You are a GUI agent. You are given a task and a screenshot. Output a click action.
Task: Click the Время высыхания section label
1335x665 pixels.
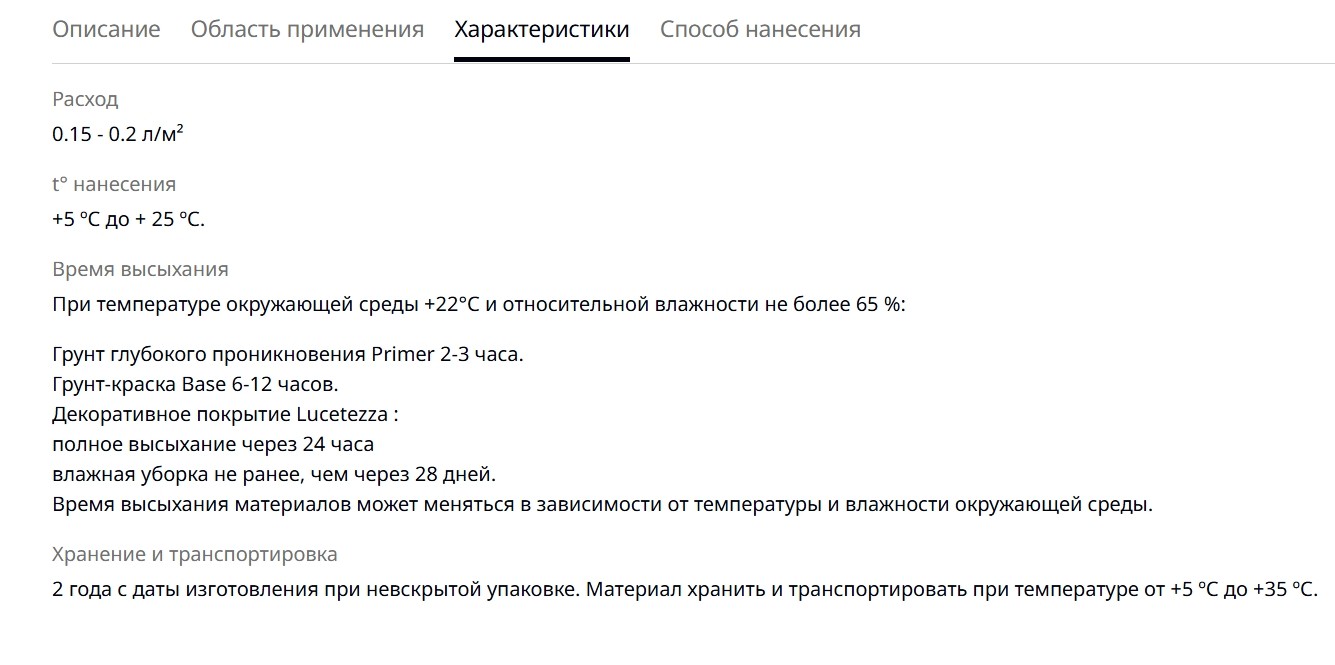tap(140, 269)
